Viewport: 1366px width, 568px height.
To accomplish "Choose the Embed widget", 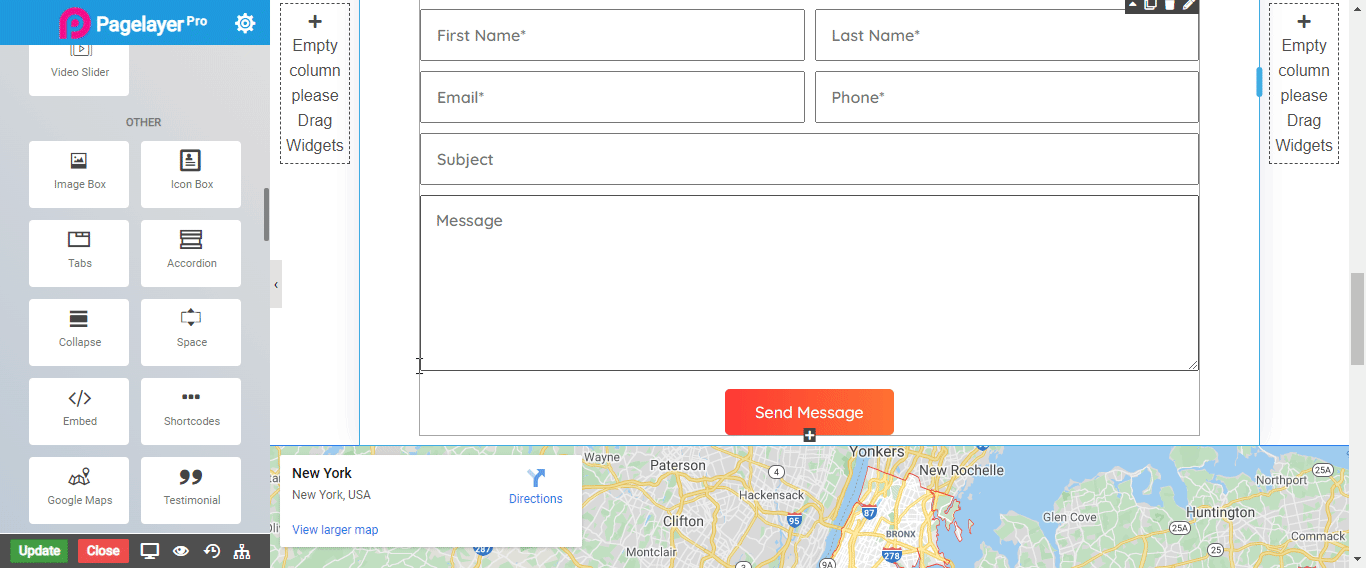I will click(x=79, y=411).
